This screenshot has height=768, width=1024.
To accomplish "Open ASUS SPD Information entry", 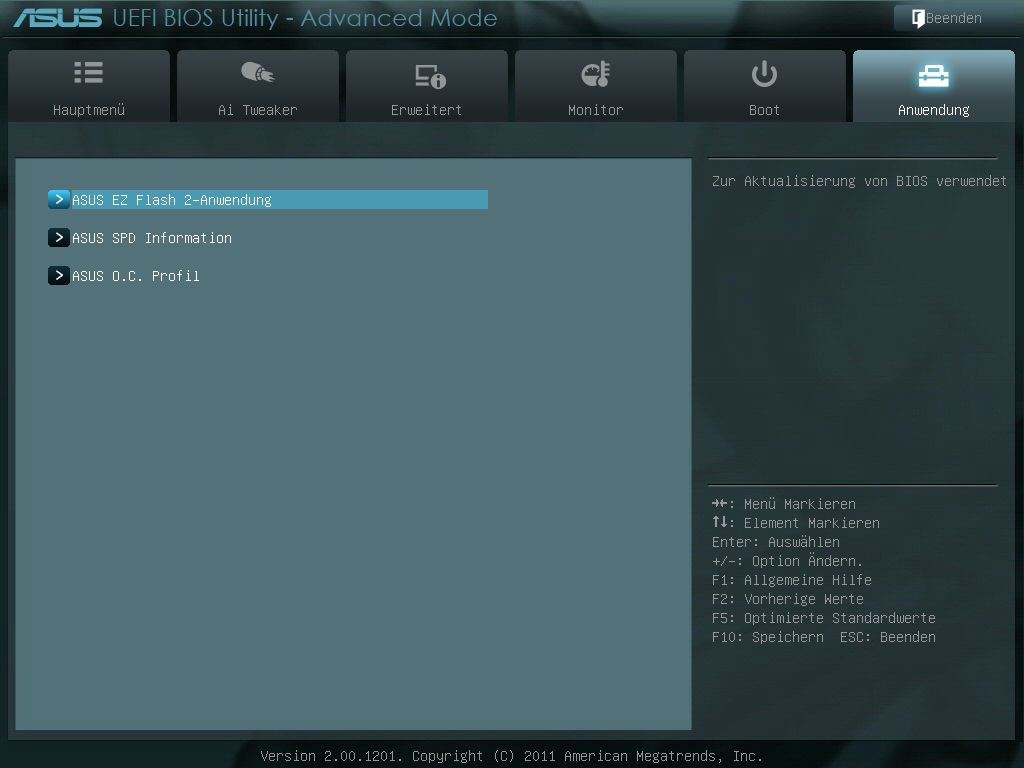I will (x=152, y=238).
